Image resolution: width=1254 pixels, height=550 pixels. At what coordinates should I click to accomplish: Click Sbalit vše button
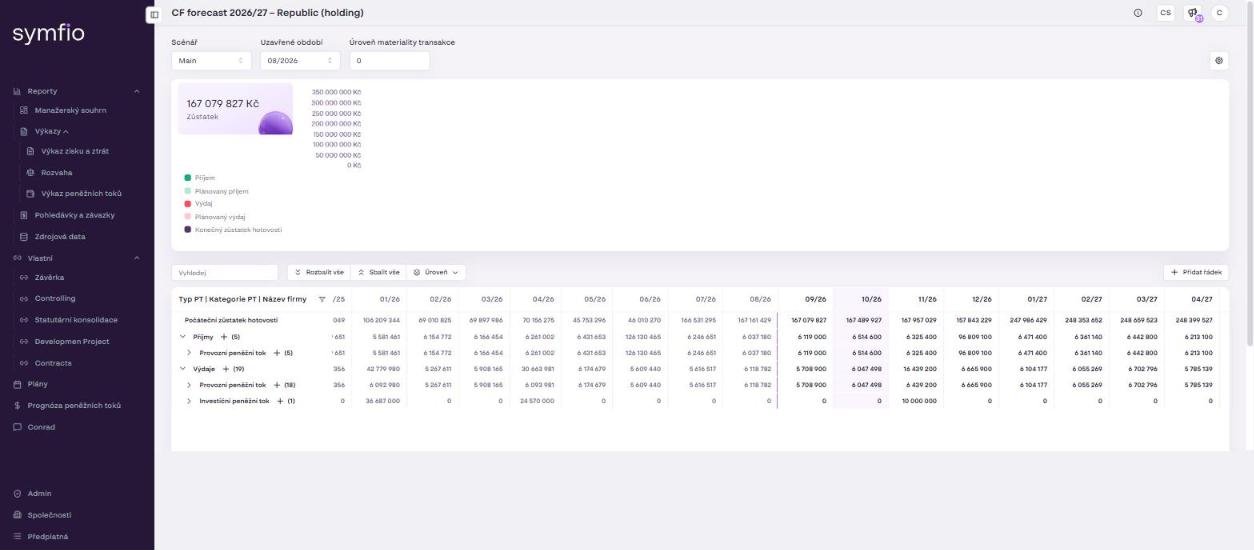[378, 272]
